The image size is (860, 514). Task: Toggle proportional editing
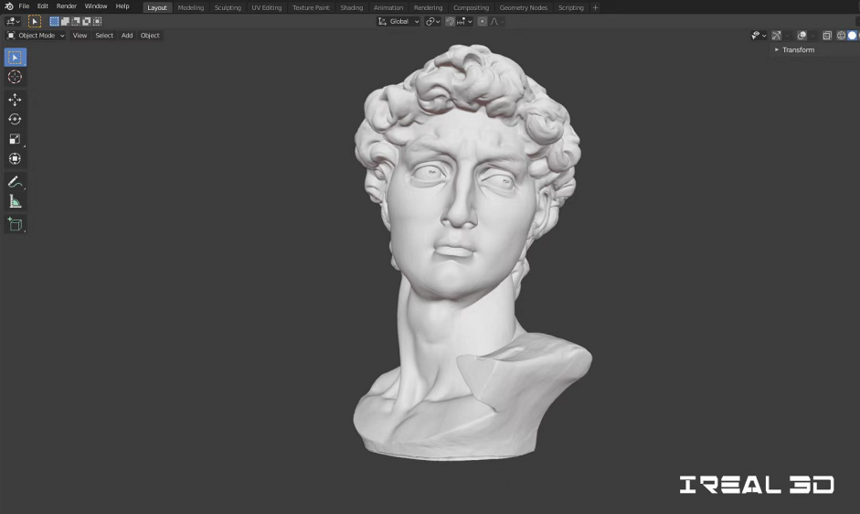click(x=482, y=21)
